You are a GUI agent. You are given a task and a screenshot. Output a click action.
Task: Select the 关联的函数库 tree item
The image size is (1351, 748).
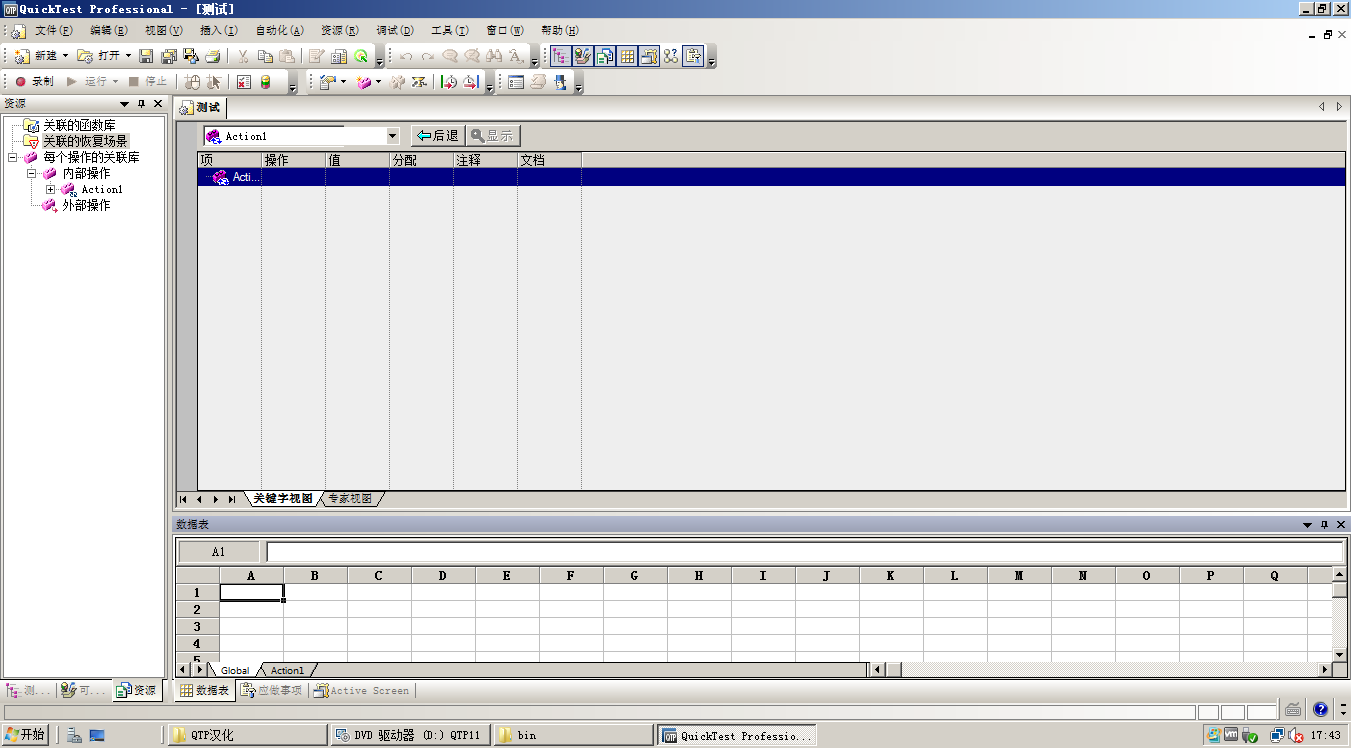pyautogui.click(x=79, y=125)
